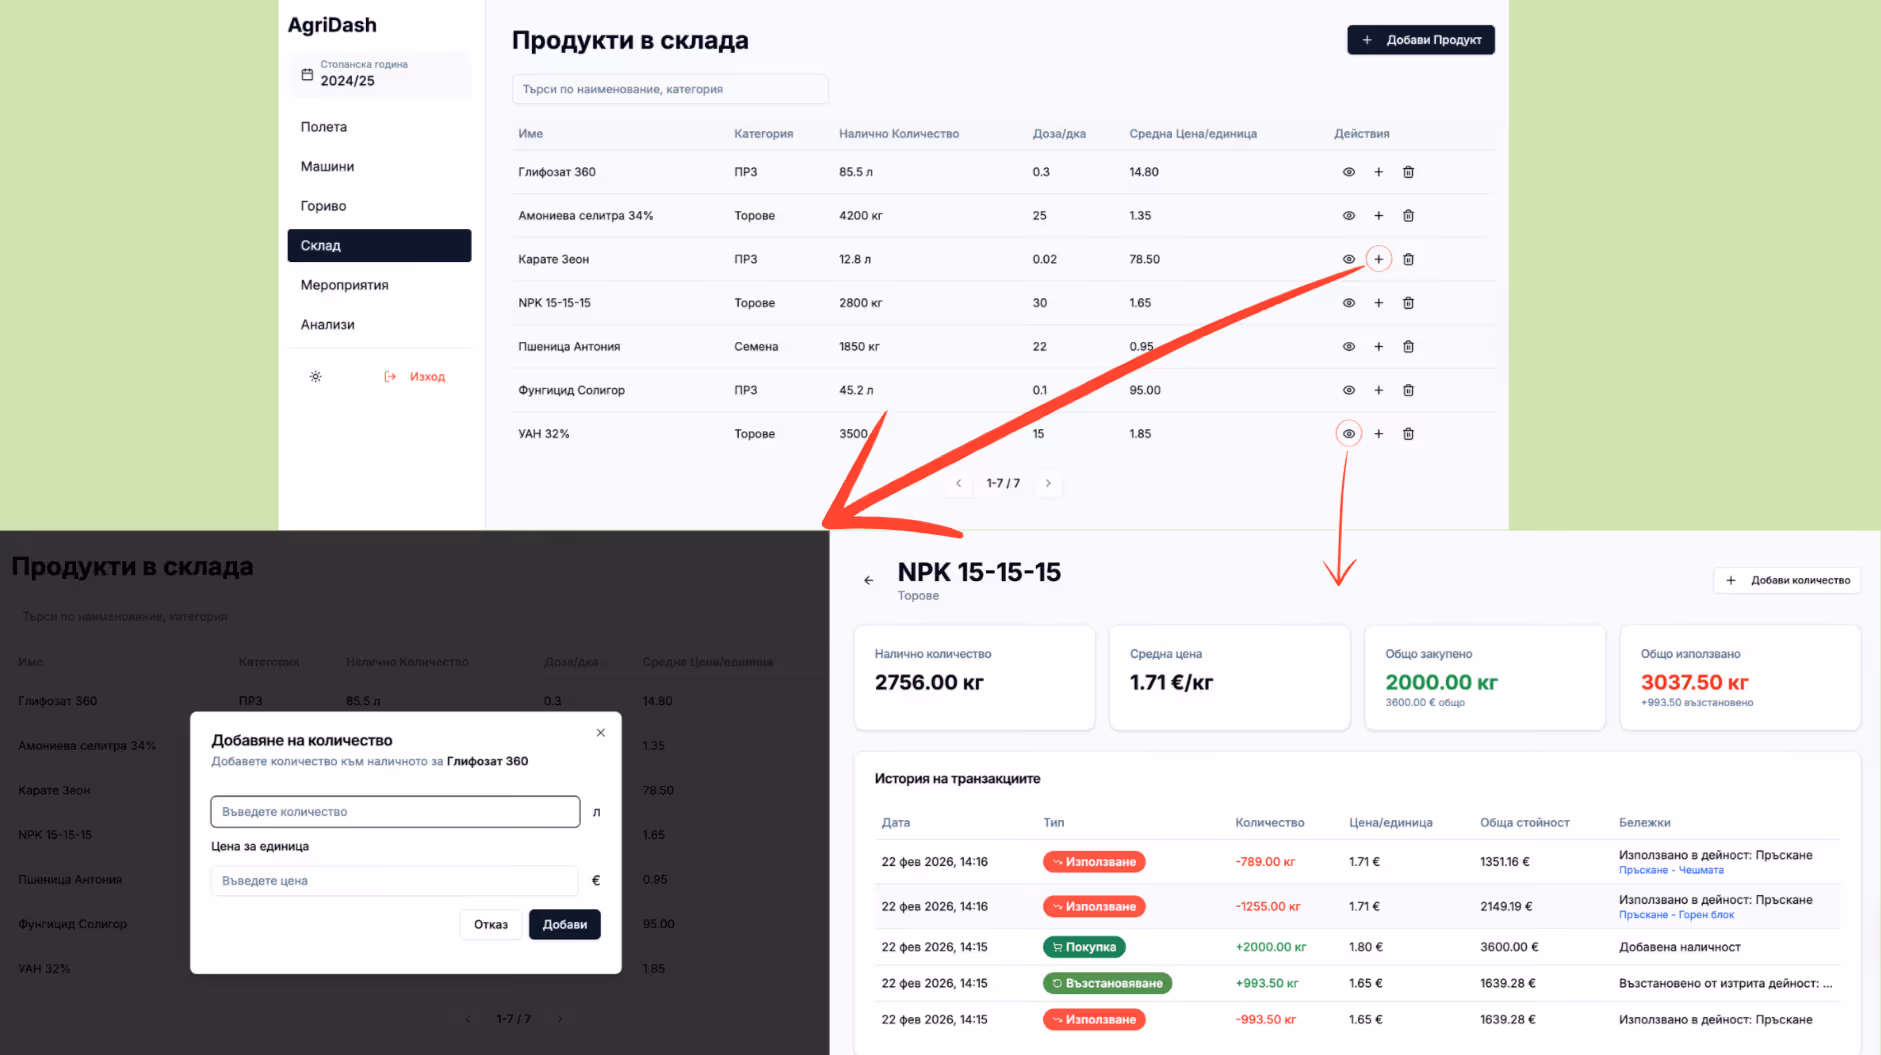This screenshot has height=1055, width=1881.
Task: Click the plus icon for Карате Зеон
Action: point(1378,259)
